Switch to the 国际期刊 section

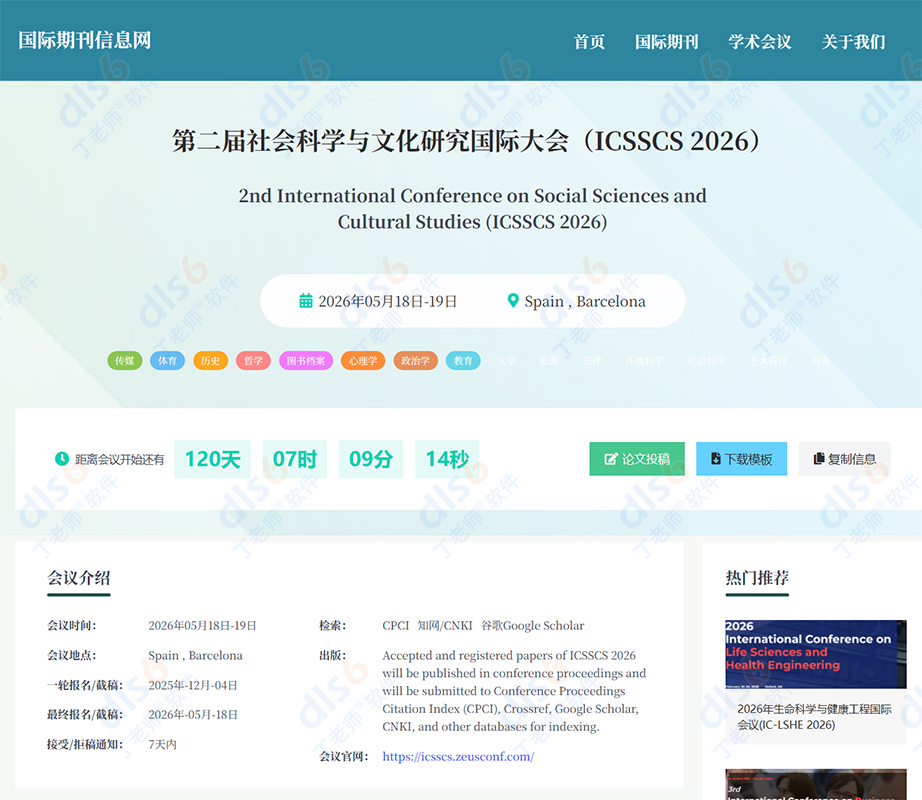click(667, 42)
